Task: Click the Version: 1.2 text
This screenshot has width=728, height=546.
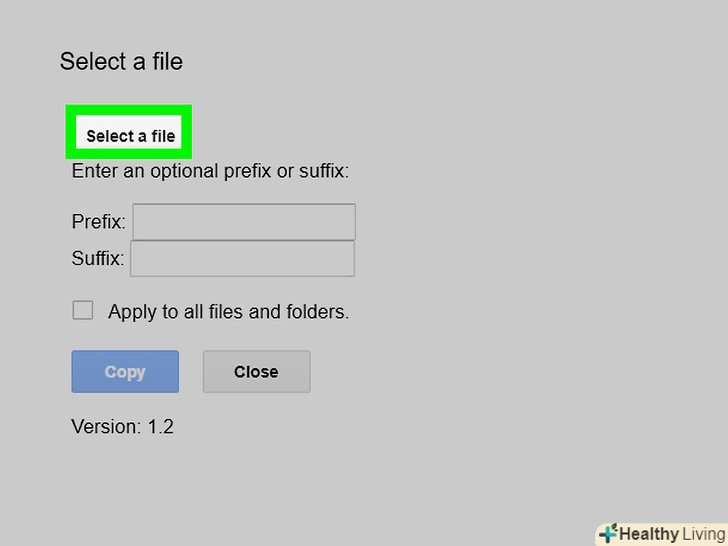Action: (x=122, y=427)
